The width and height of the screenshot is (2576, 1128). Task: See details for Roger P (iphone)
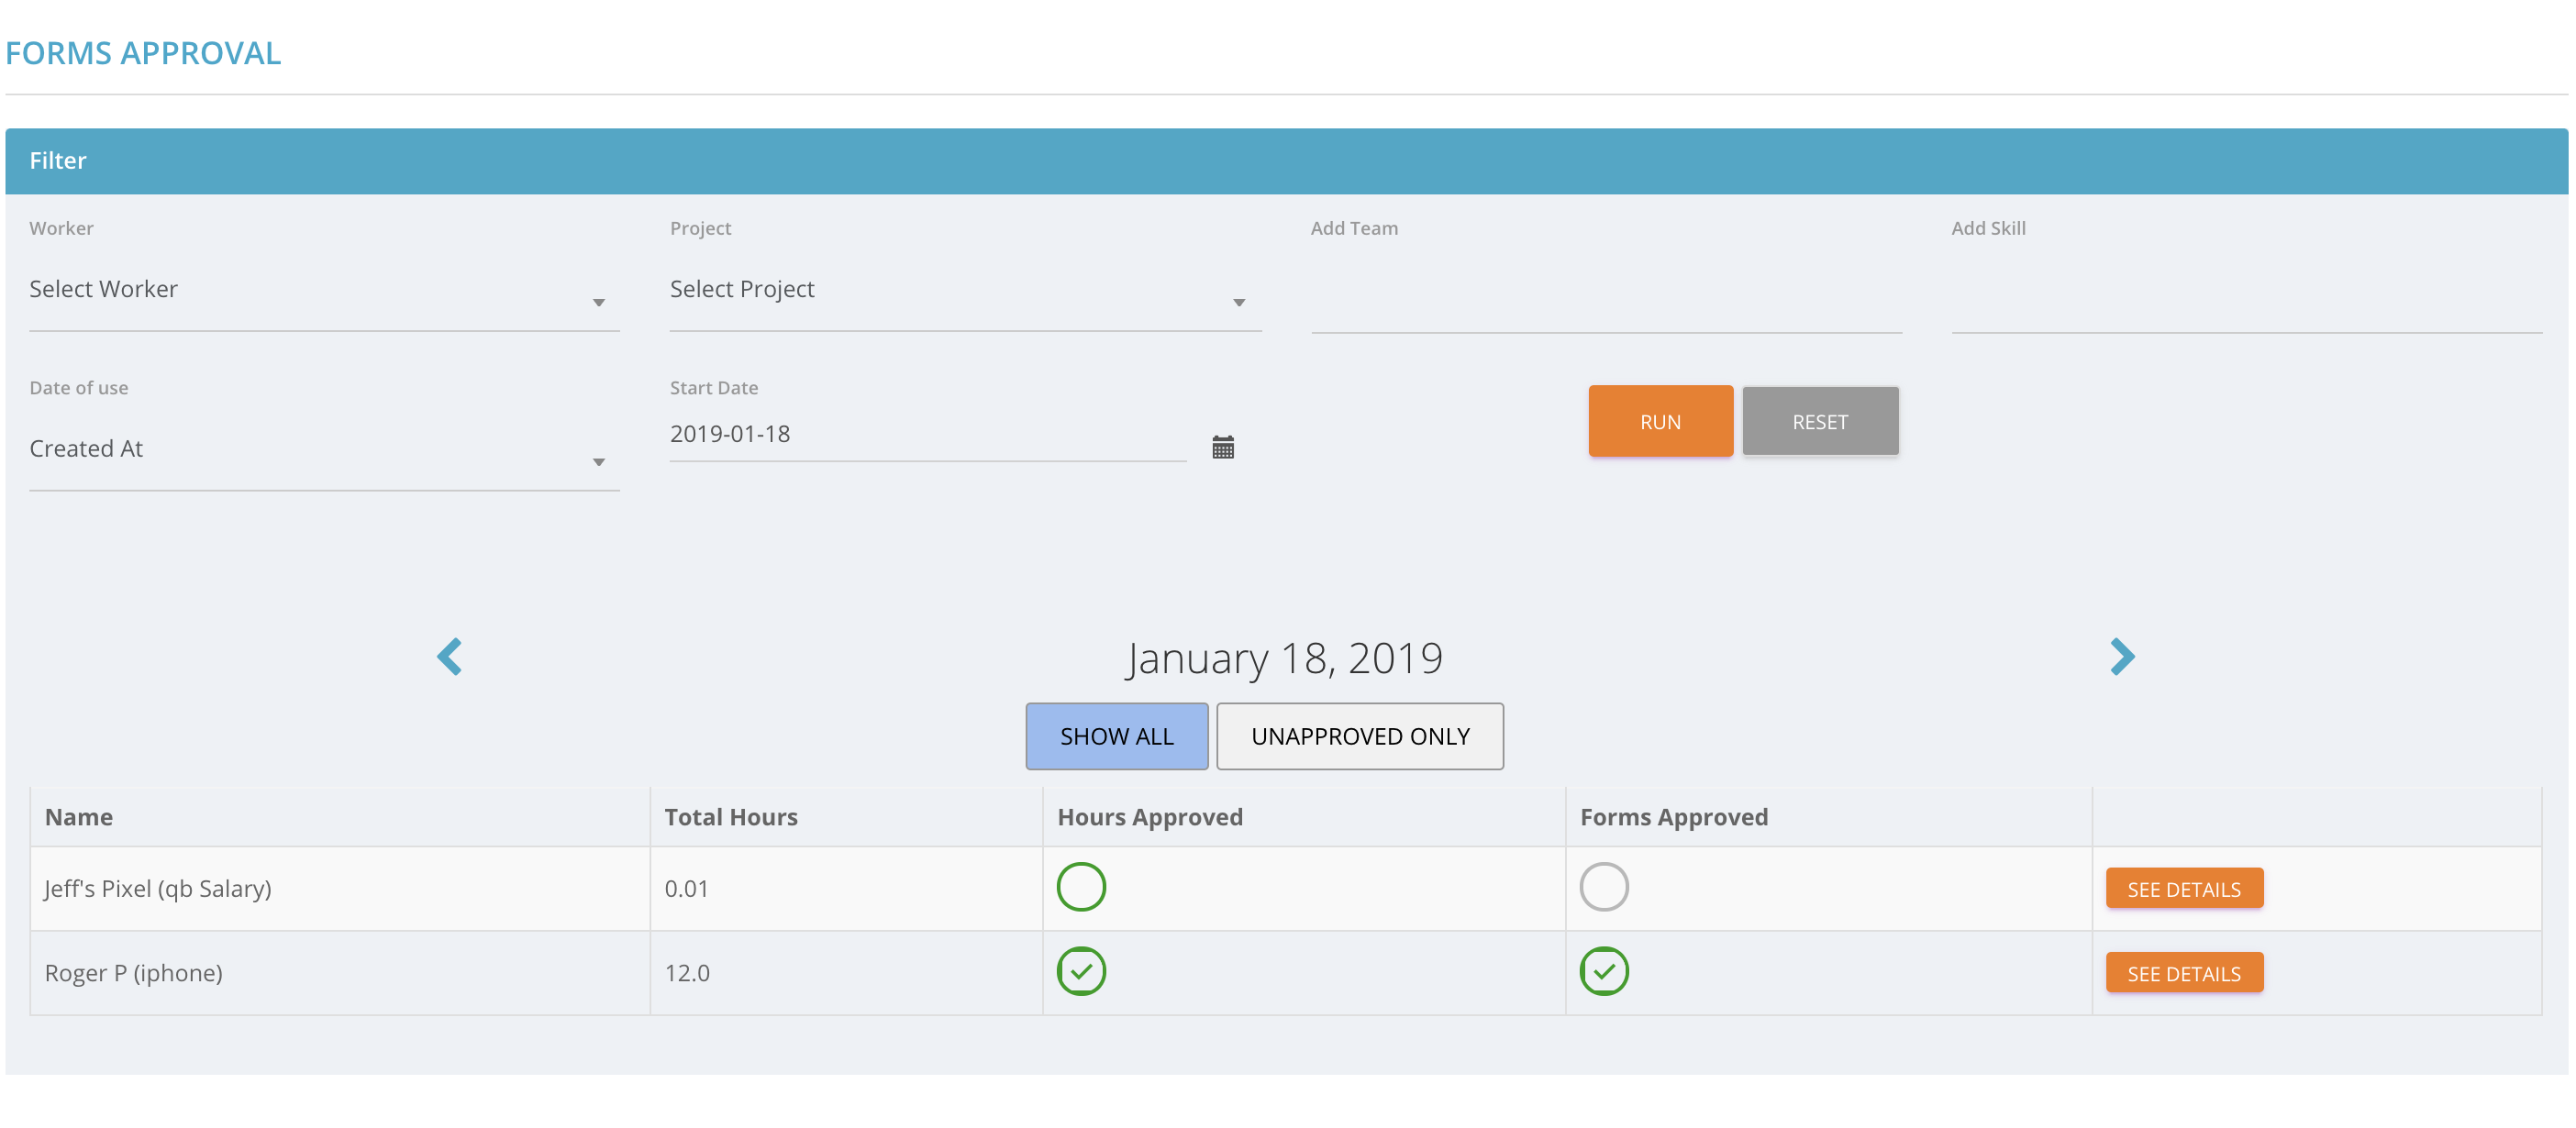click(2183, 972)
